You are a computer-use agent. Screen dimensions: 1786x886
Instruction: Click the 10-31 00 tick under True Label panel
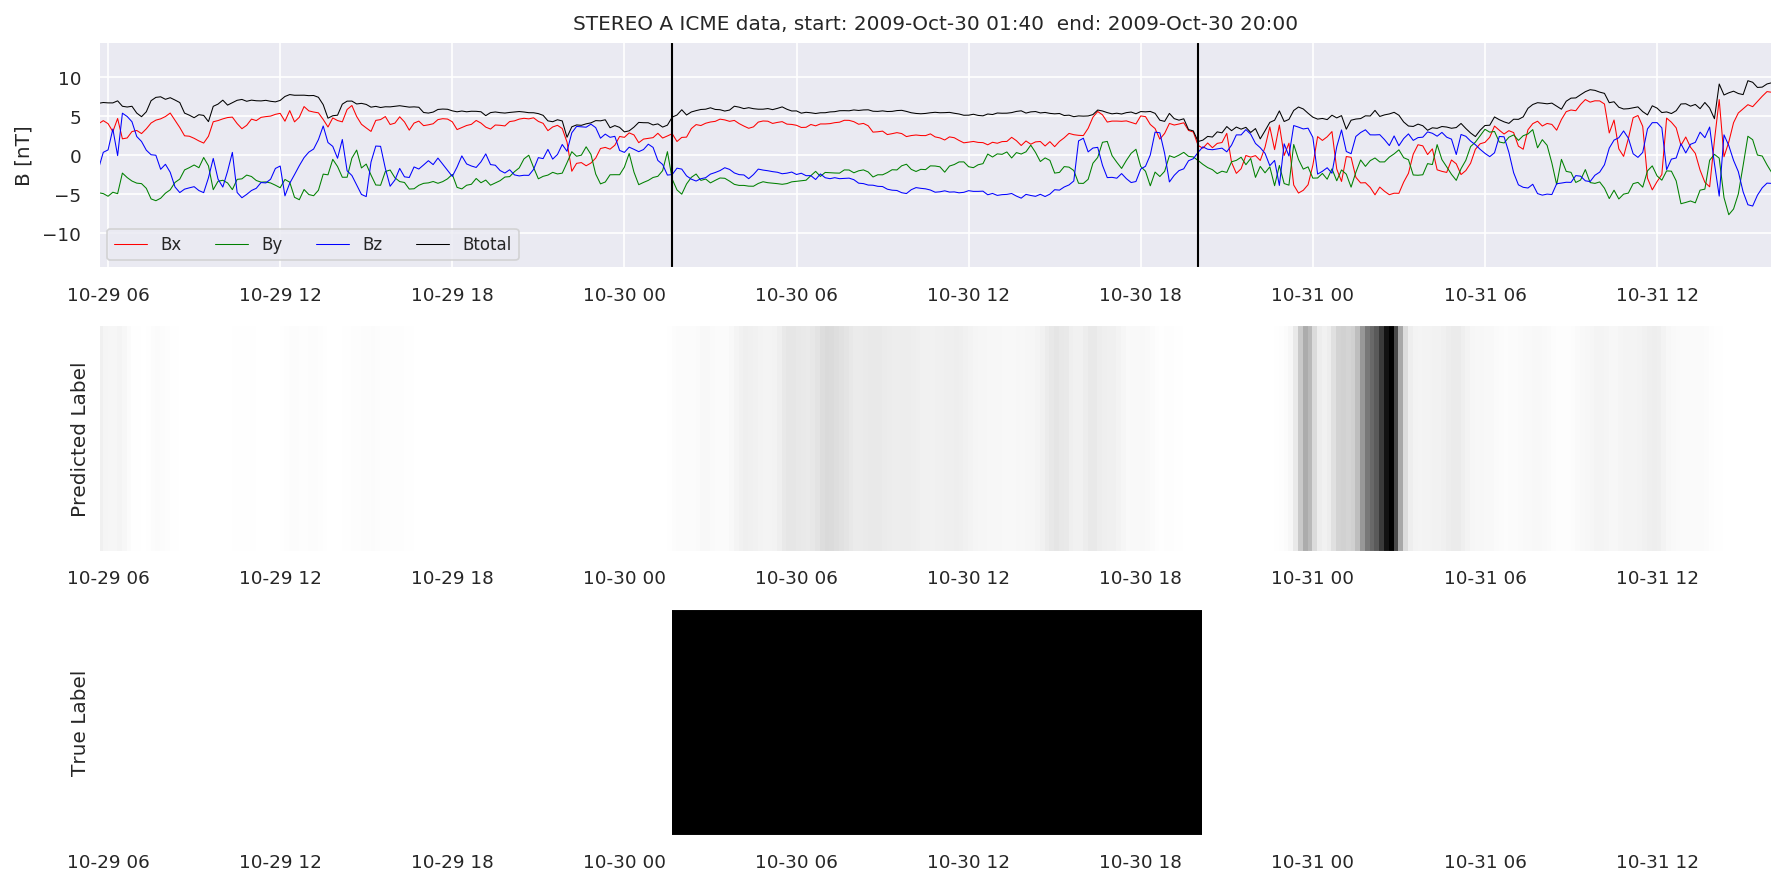pyautogui.click(x=1312, y=862)
